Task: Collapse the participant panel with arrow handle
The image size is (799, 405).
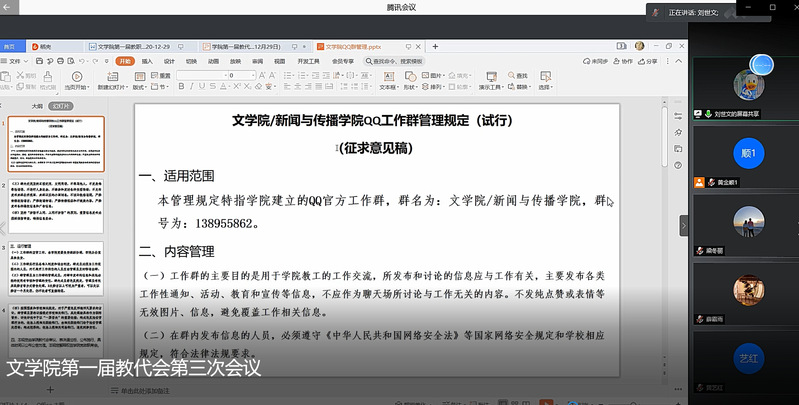Action: pyautogui.click(x=684, y=226)
